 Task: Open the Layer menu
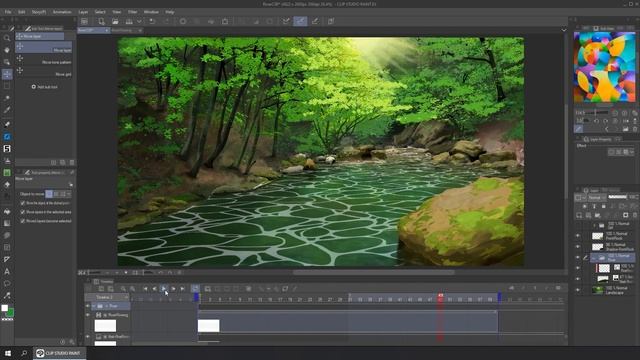(x=83, y=12)
